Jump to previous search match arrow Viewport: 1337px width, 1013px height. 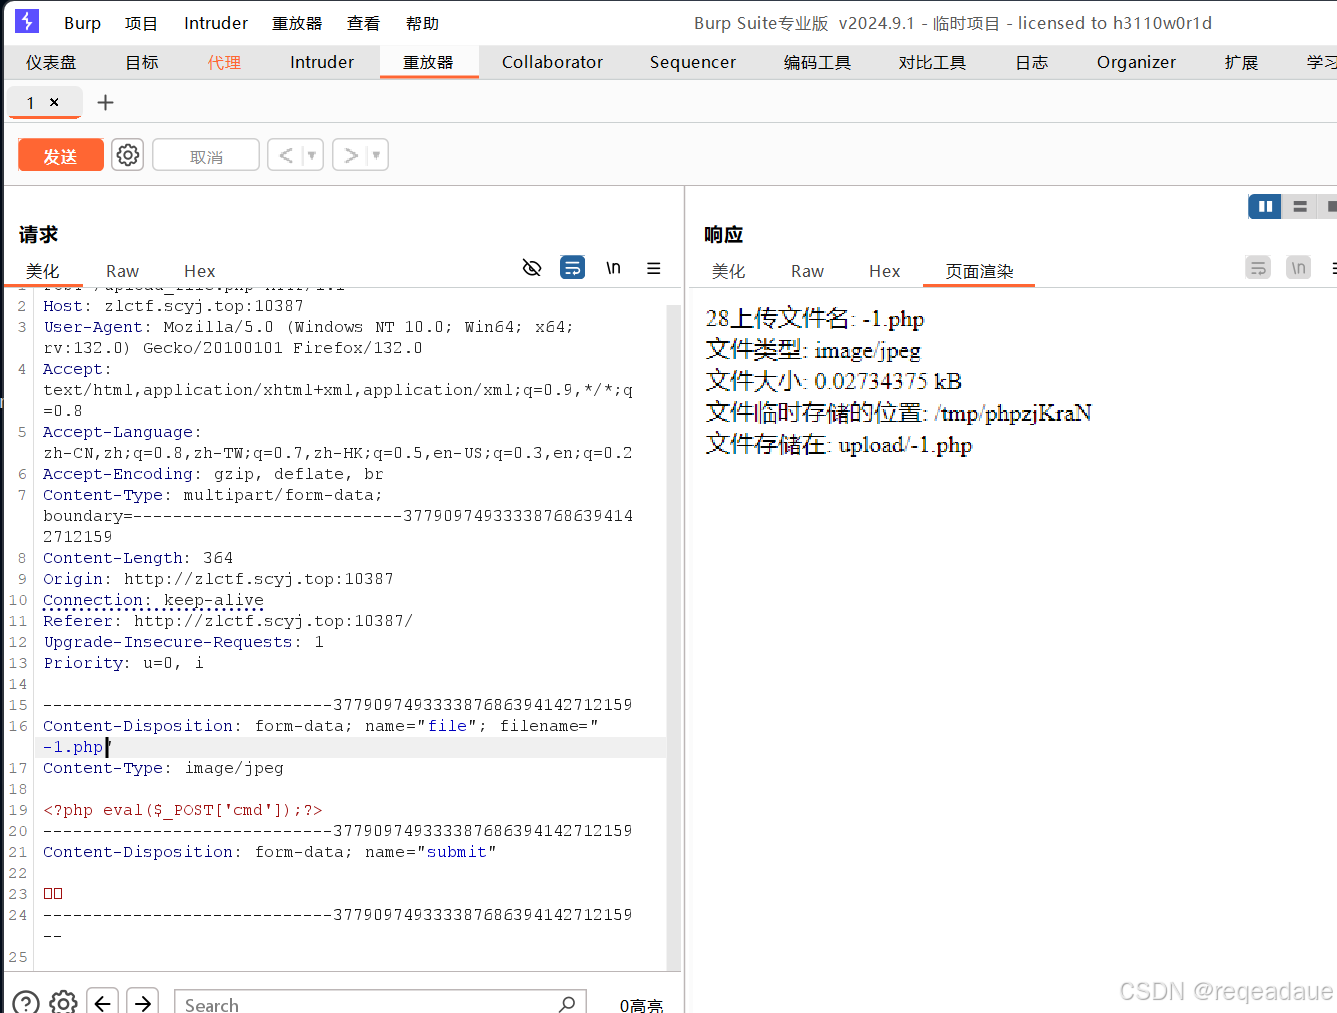tap(103, 1002)
